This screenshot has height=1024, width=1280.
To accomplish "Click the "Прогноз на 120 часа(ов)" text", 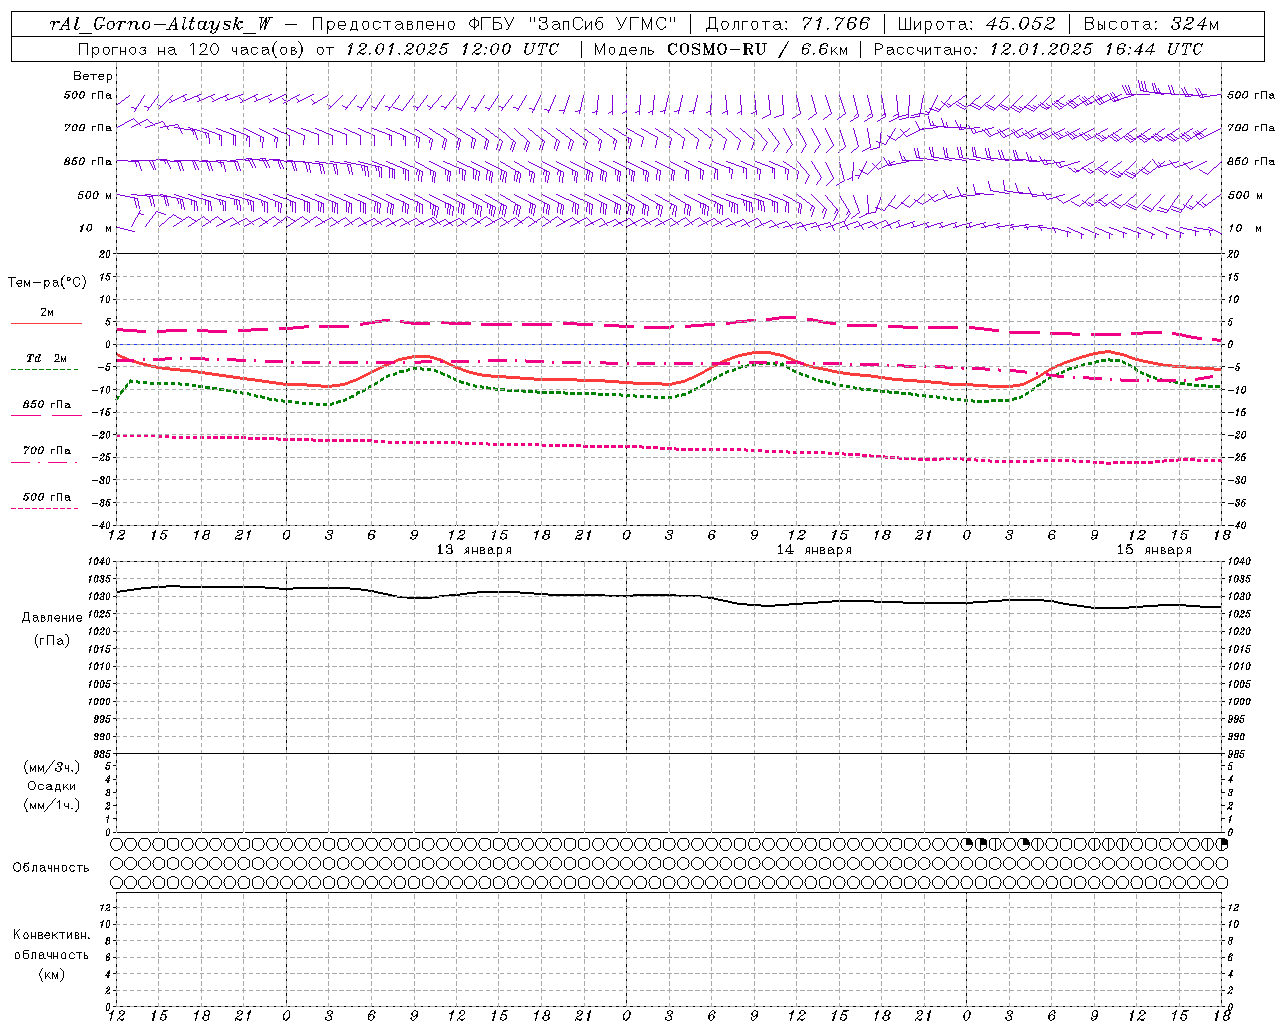I will tap(192, 49).
